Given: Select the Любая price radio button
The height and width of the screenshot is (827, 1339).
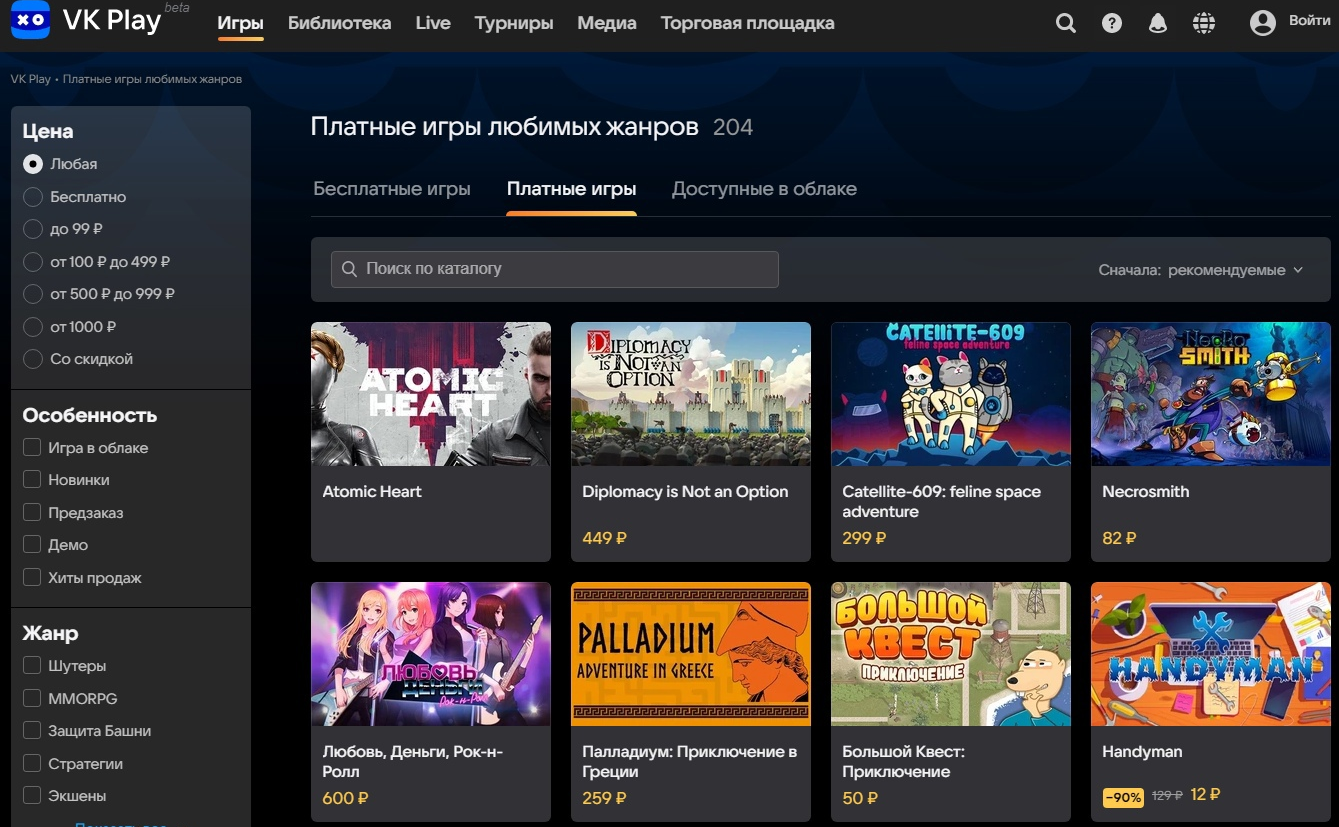Looking at the screenshot, I should coord(33,164).
